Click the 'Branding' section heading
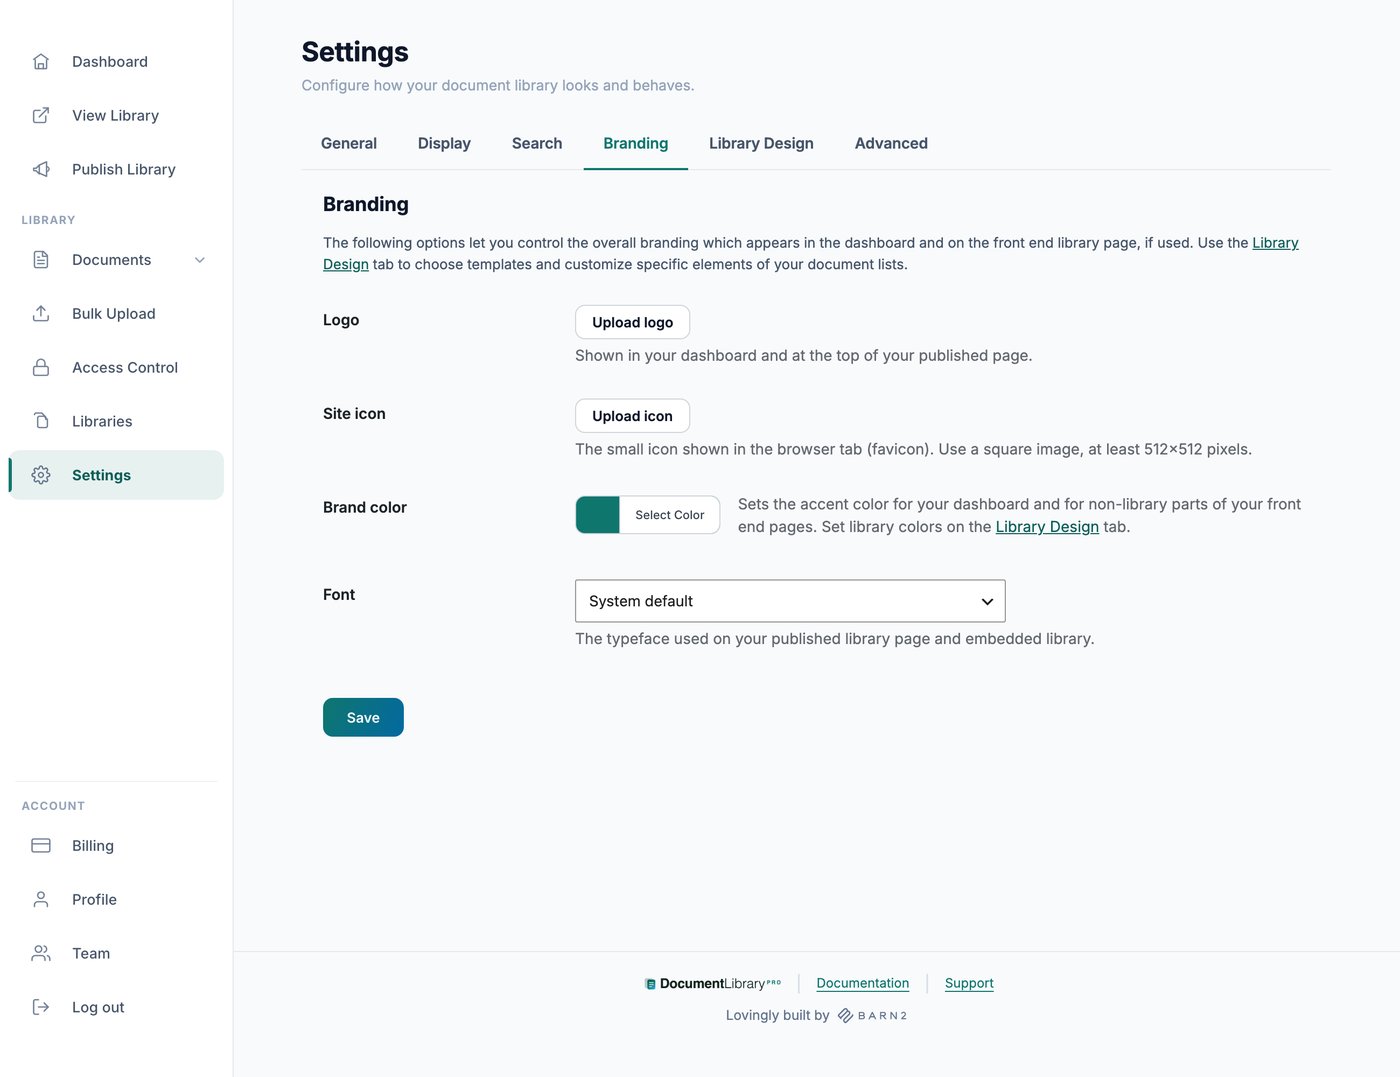The width and height of the screenshot is (1400, 1077). click(x=366, y=204)
